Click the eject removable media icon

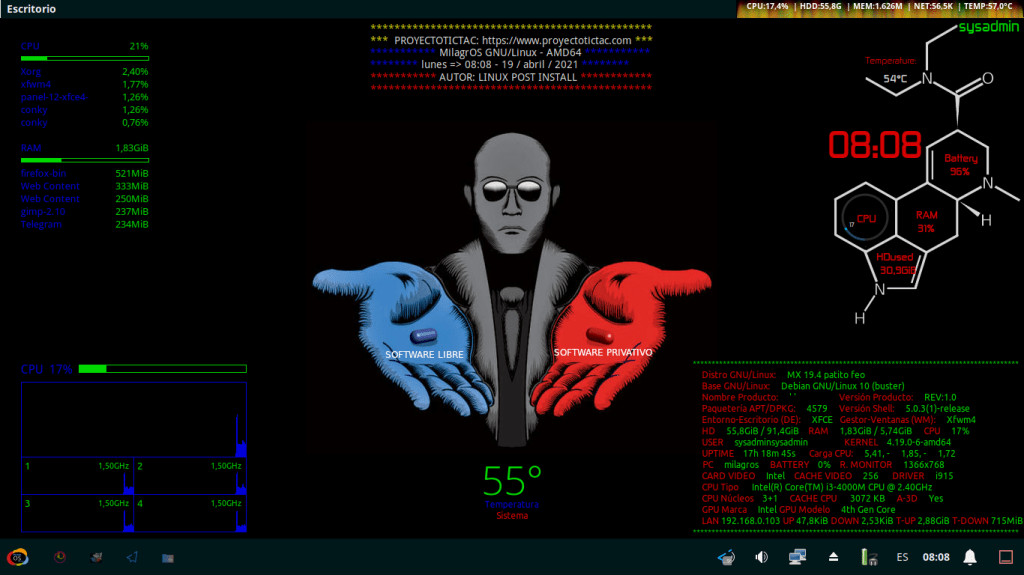[832, 556]
